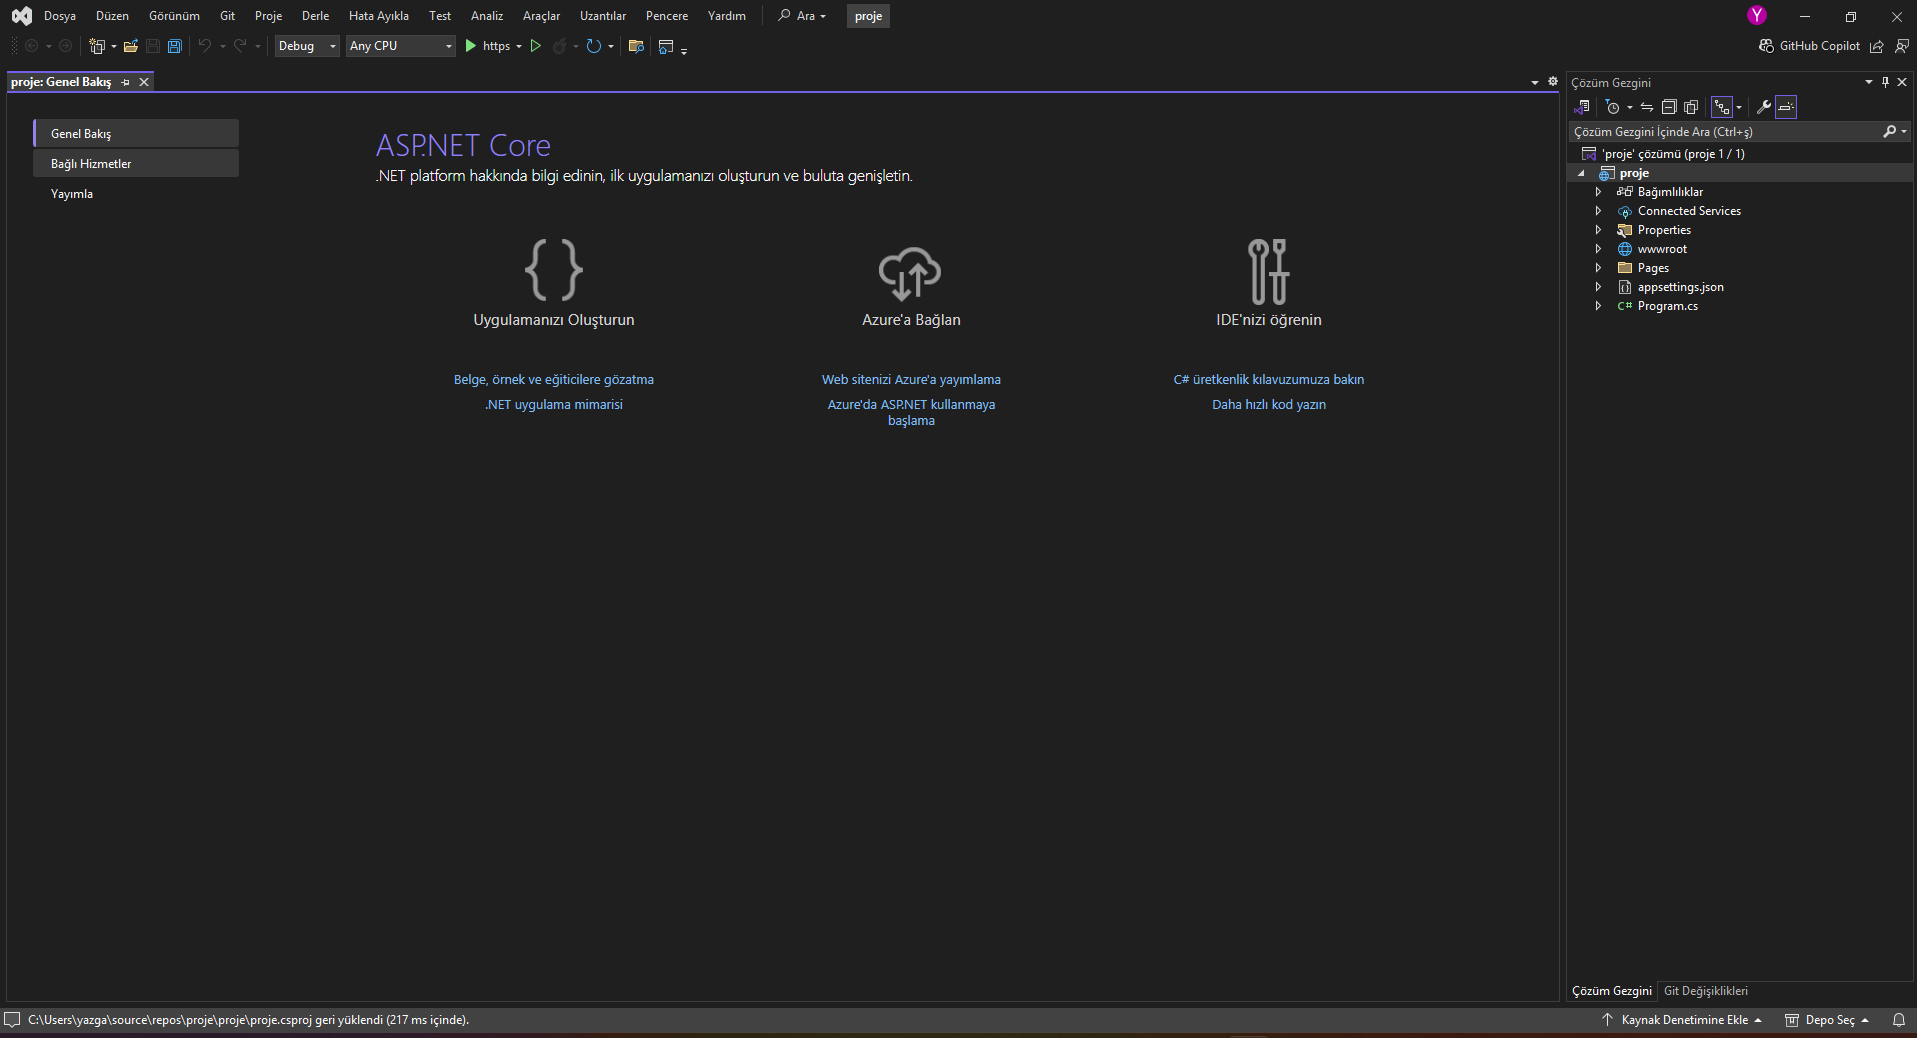Open Azure'da ASP.NET kullanmaya başlama link
1917x1038 pixels.
pos(911,413)
